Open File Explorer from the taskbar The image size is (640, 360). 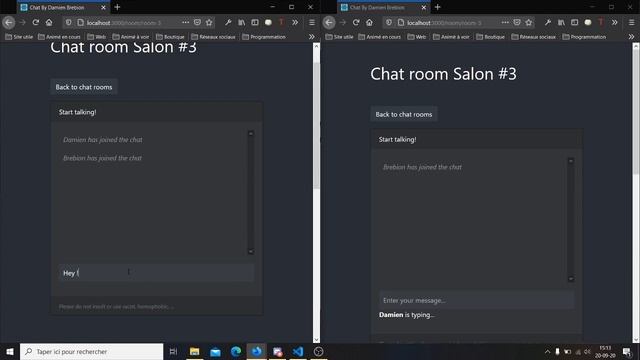(195, 351)
